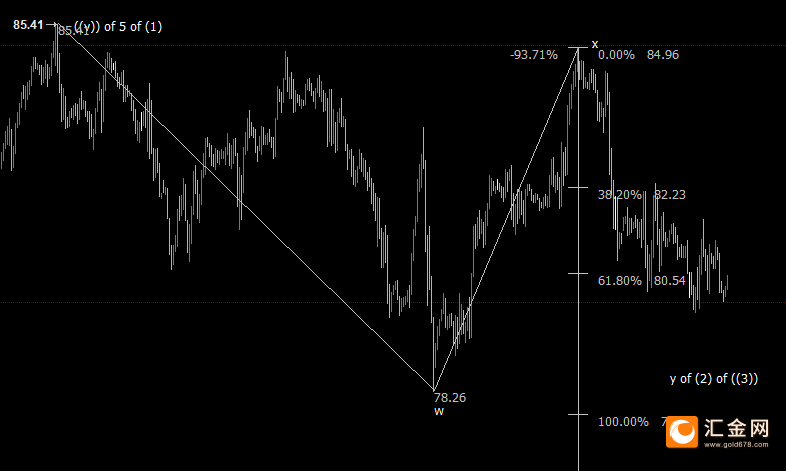Select the -93.71% retracement label
This screenshot has height=471, width=786.
(x=533, y=55)
